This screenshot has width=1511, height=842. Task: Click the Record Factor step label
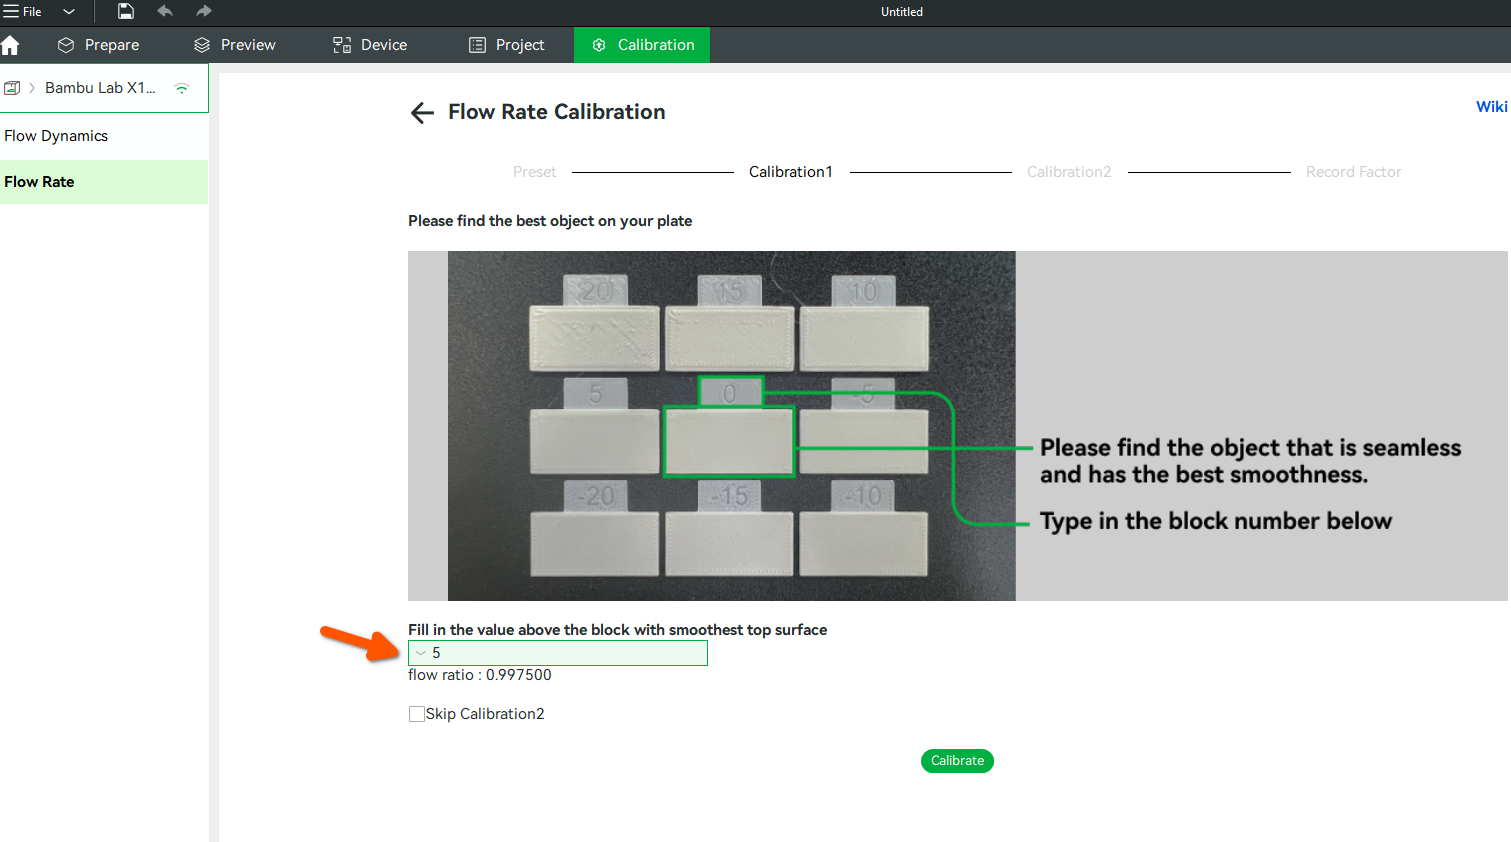coord(1353,172)
